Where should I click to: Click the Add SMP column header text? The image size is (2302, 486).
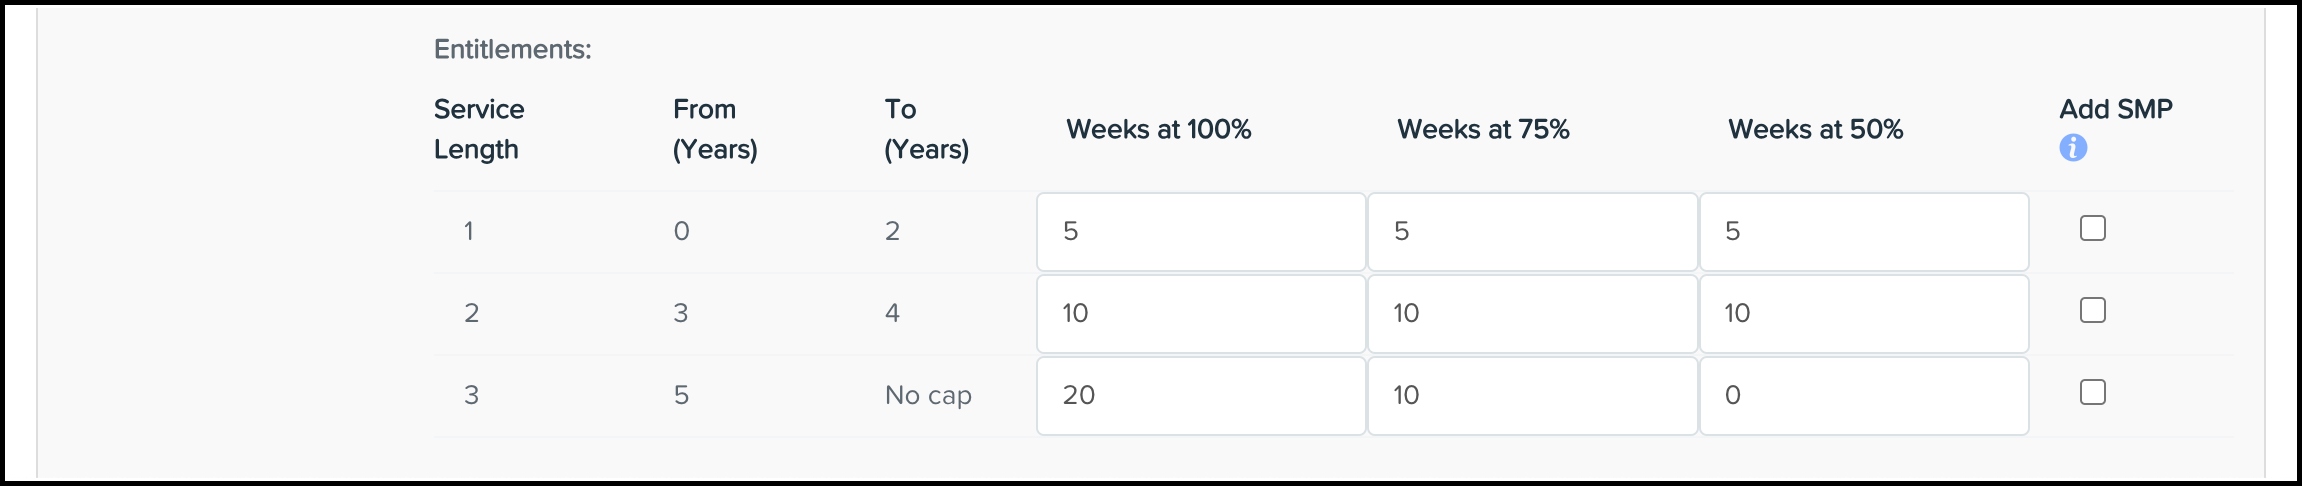tap(2116, 109)
